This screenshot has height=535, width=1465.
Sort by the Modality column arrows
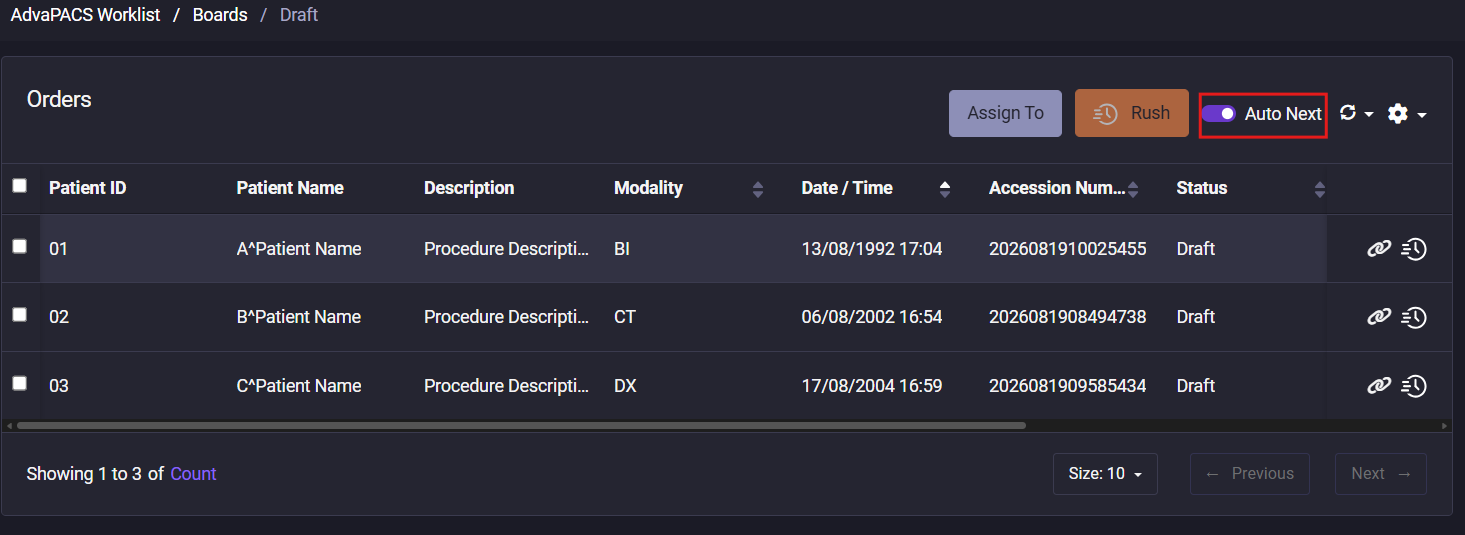[758, 188]
